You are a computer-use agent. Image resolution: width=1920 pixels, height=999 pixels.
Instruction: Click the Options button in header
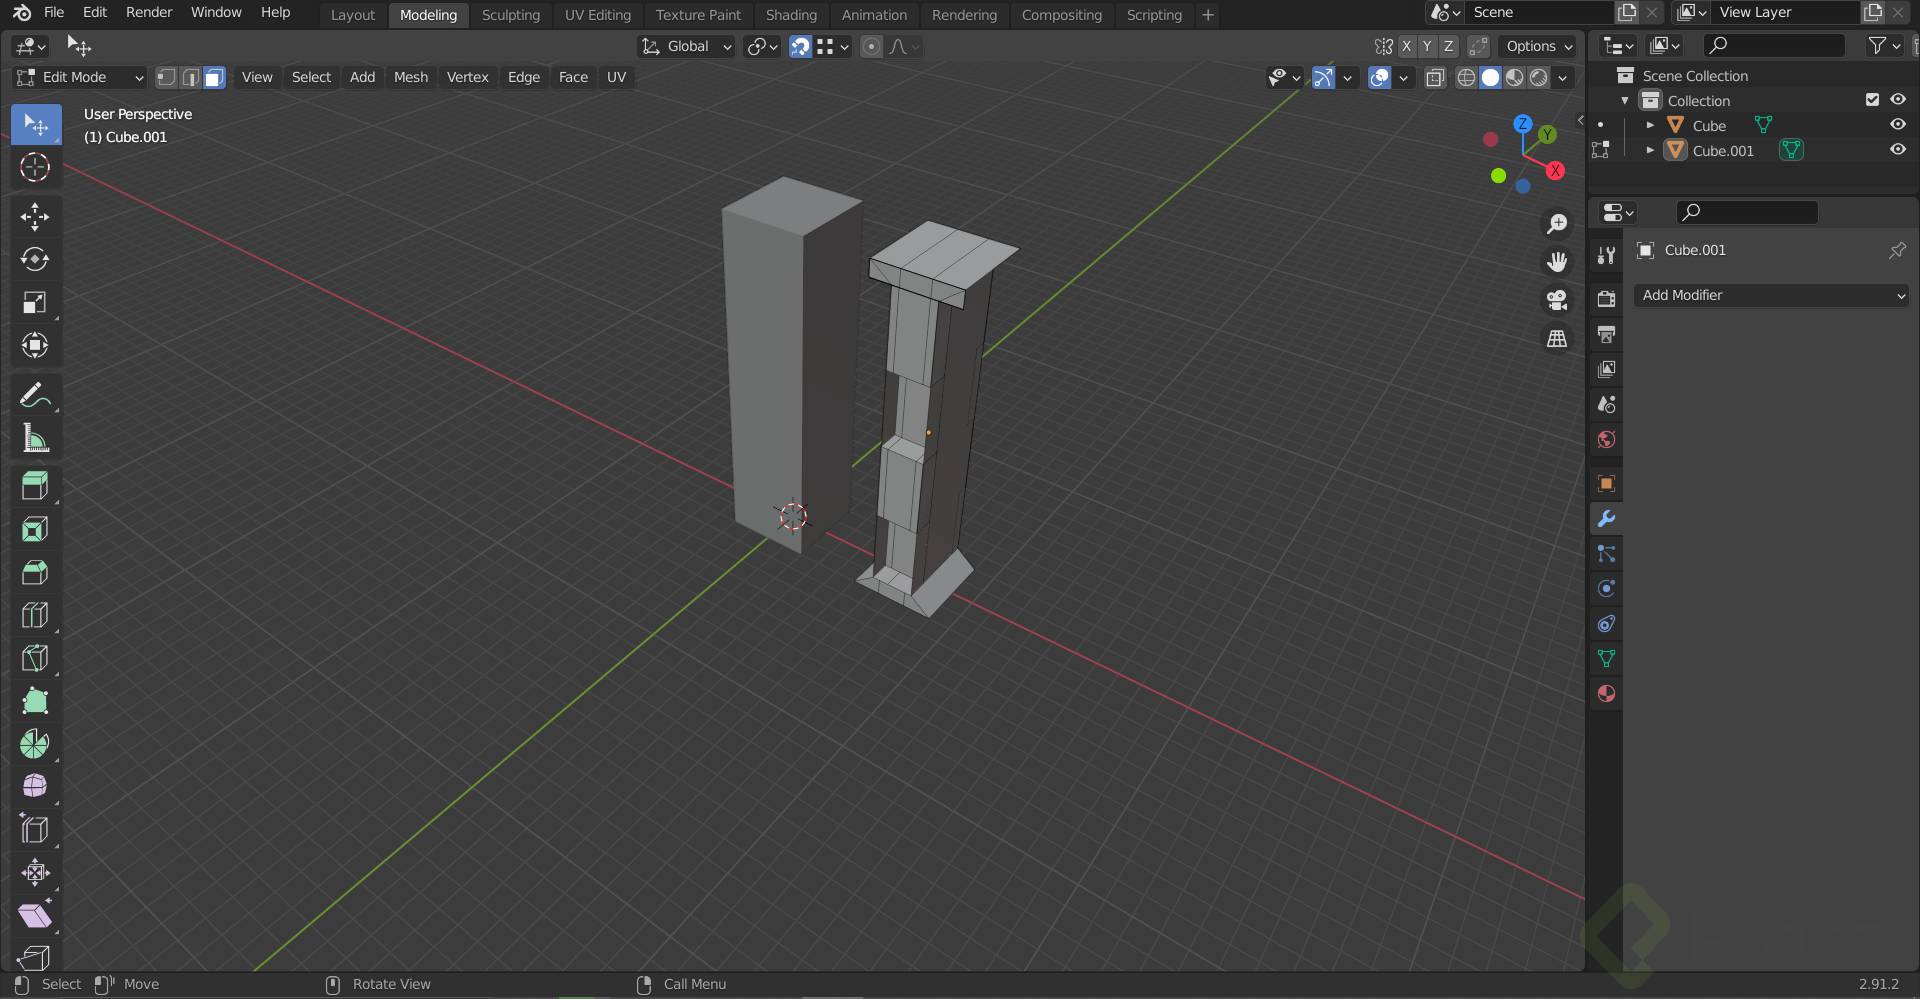pos(1538,46)
